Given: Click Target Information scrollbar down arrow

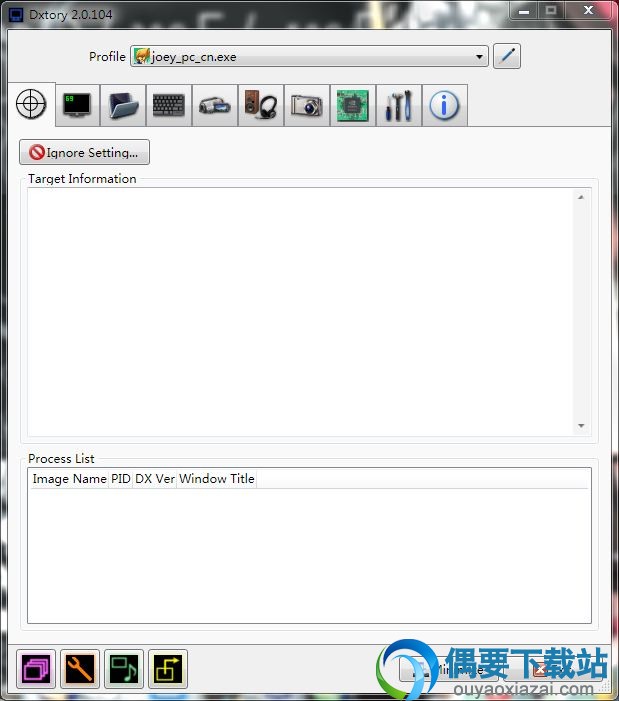Looking at the screenshot, I should 581,426.
